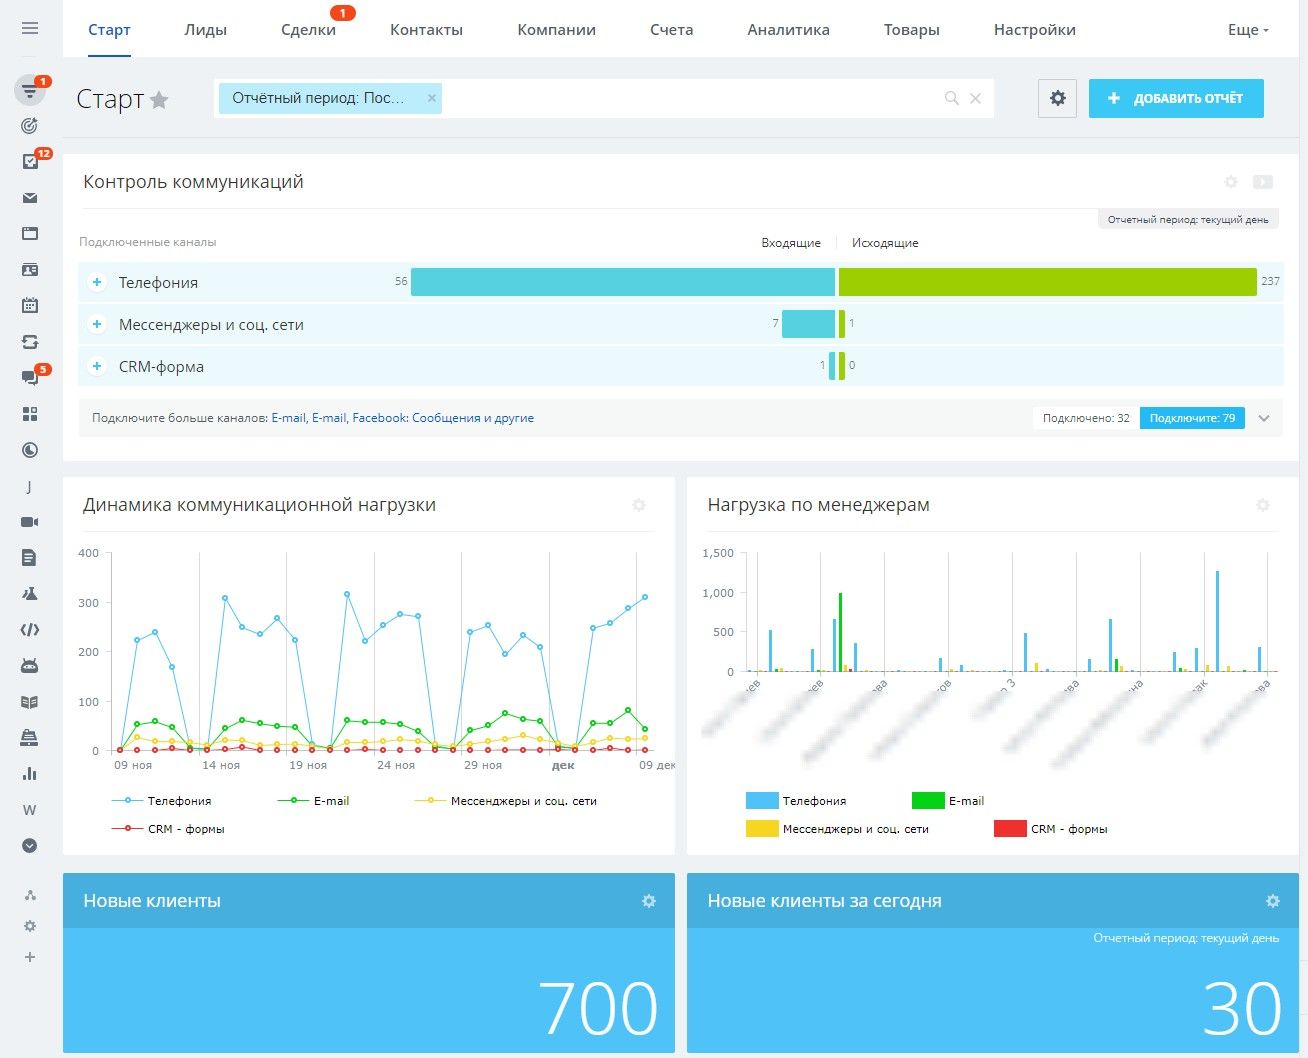Open the hamburger menu in sidebar

30,28
